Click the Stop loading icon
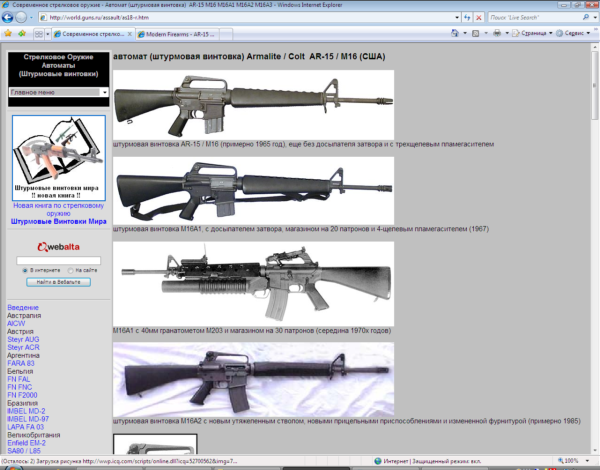This screenshot has height=470, width=600. pyautogui.click(x=478, y=17)
